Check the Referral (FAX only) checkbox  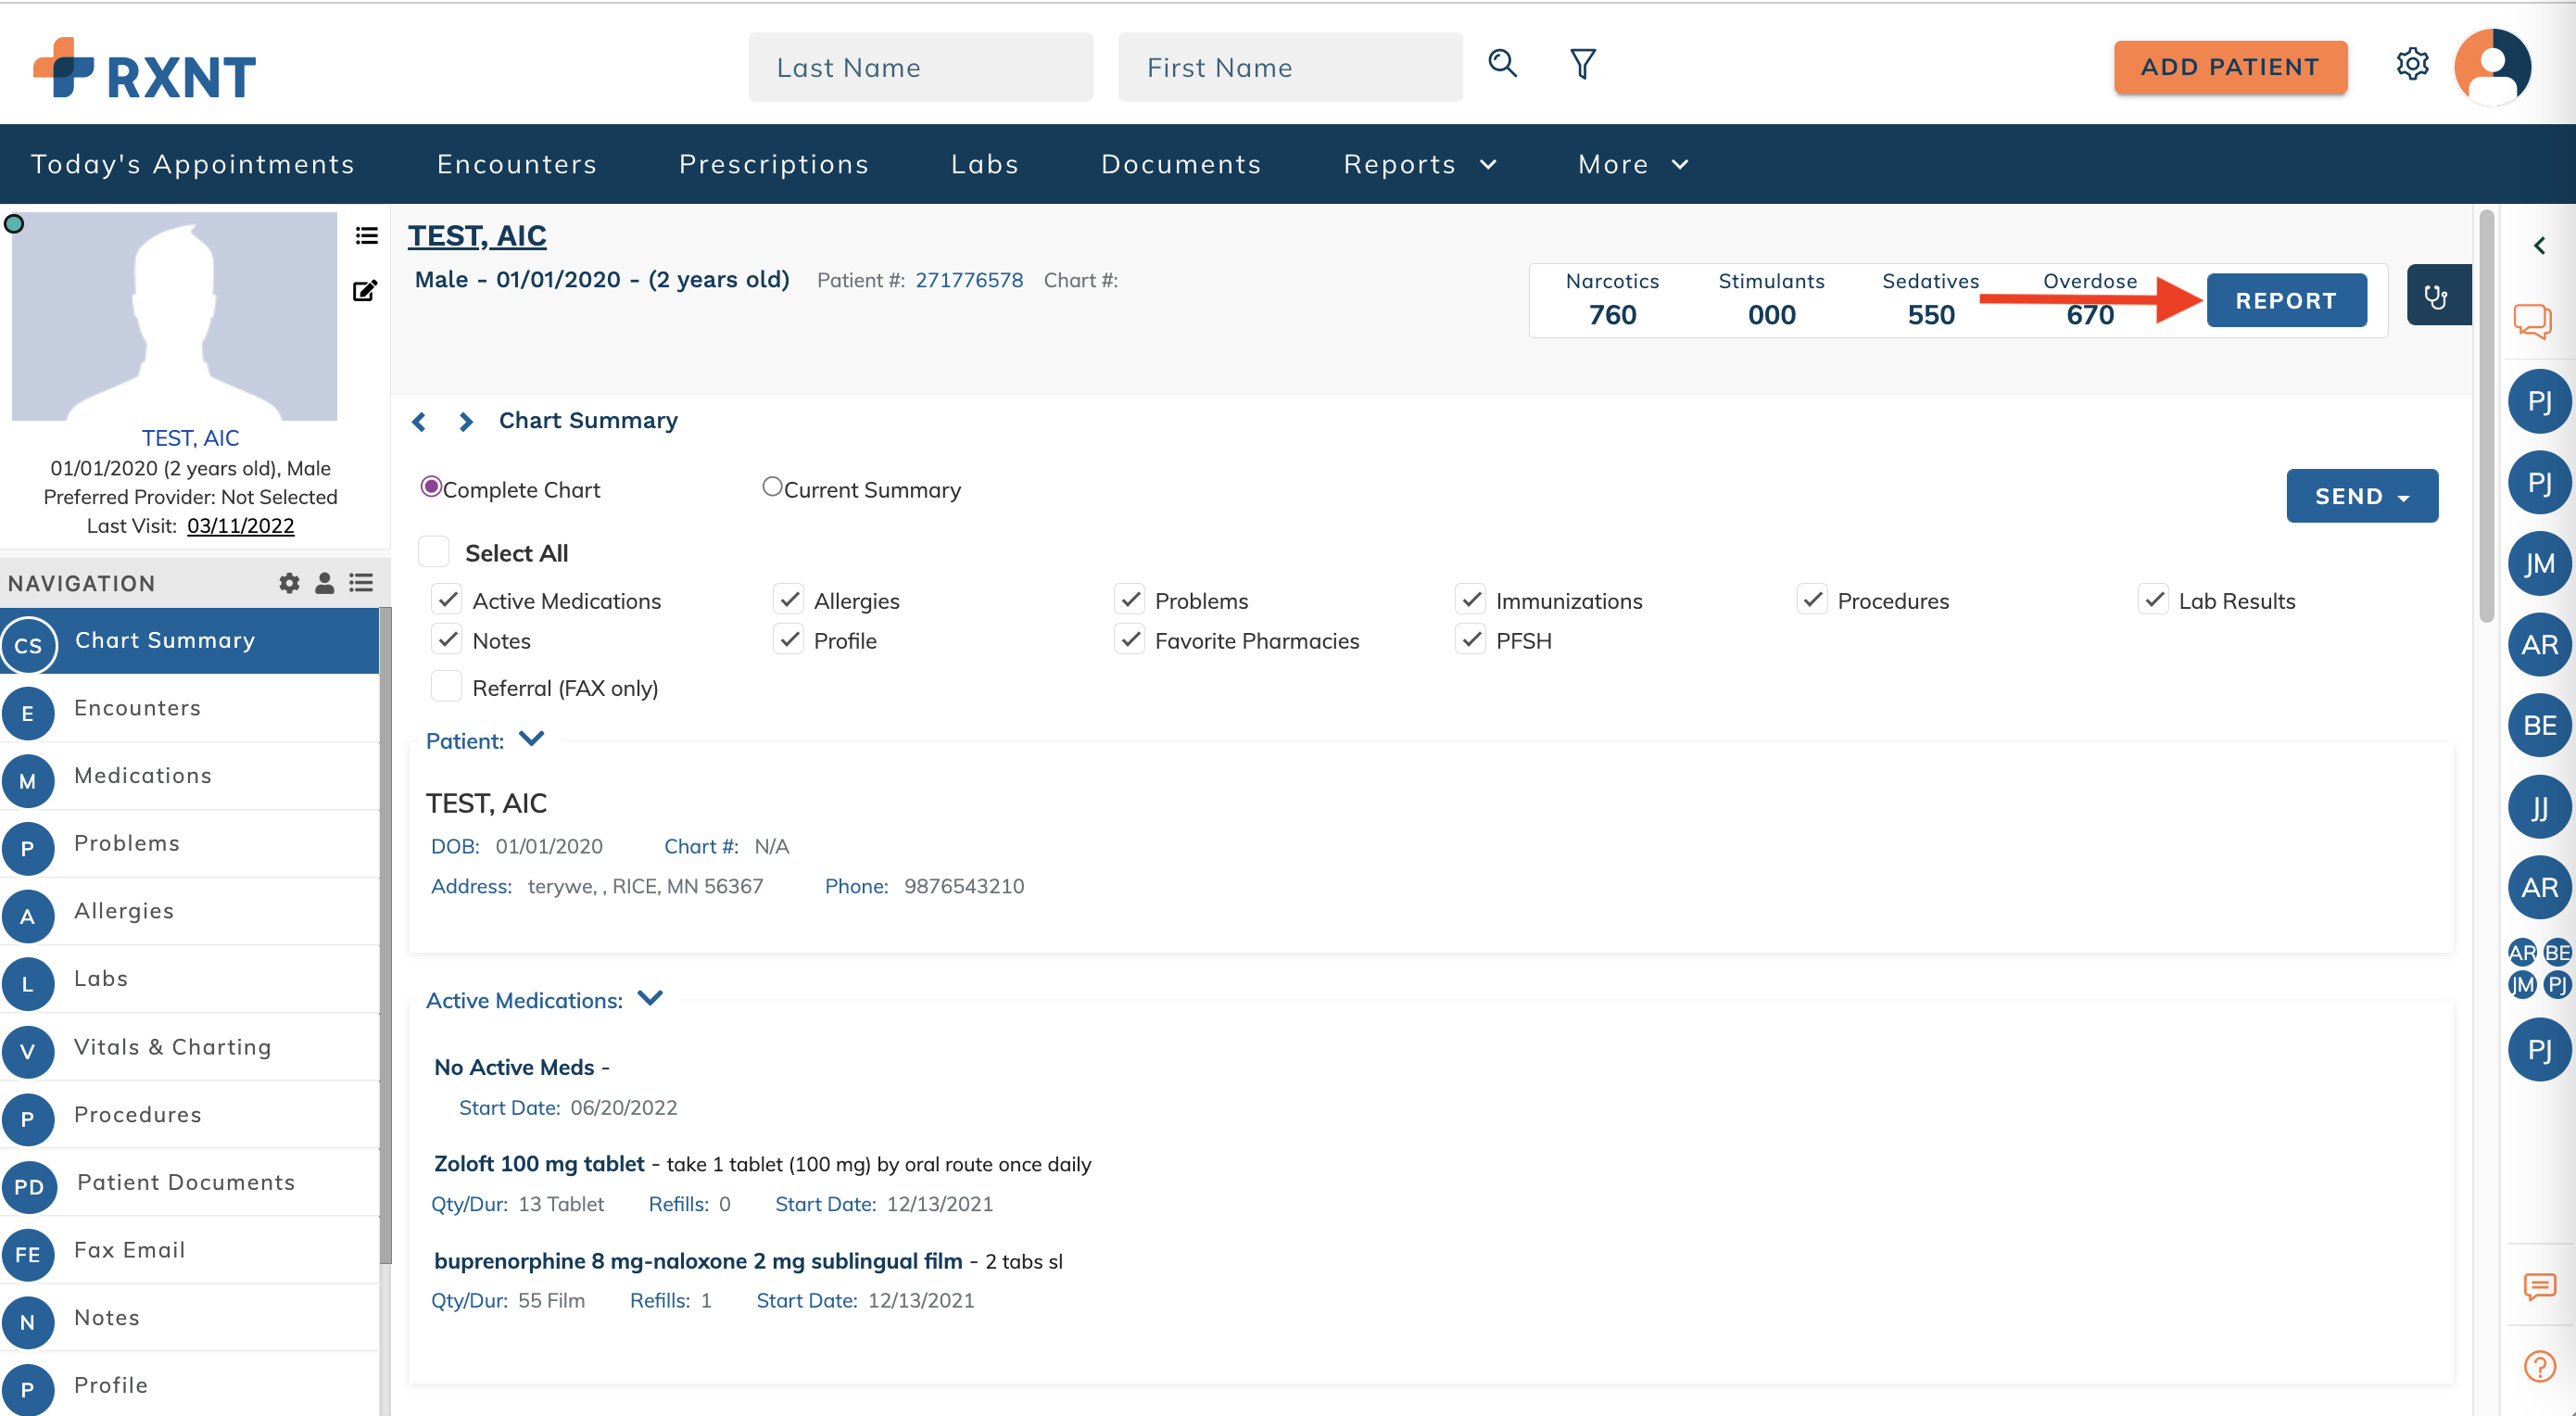(447, 687)
